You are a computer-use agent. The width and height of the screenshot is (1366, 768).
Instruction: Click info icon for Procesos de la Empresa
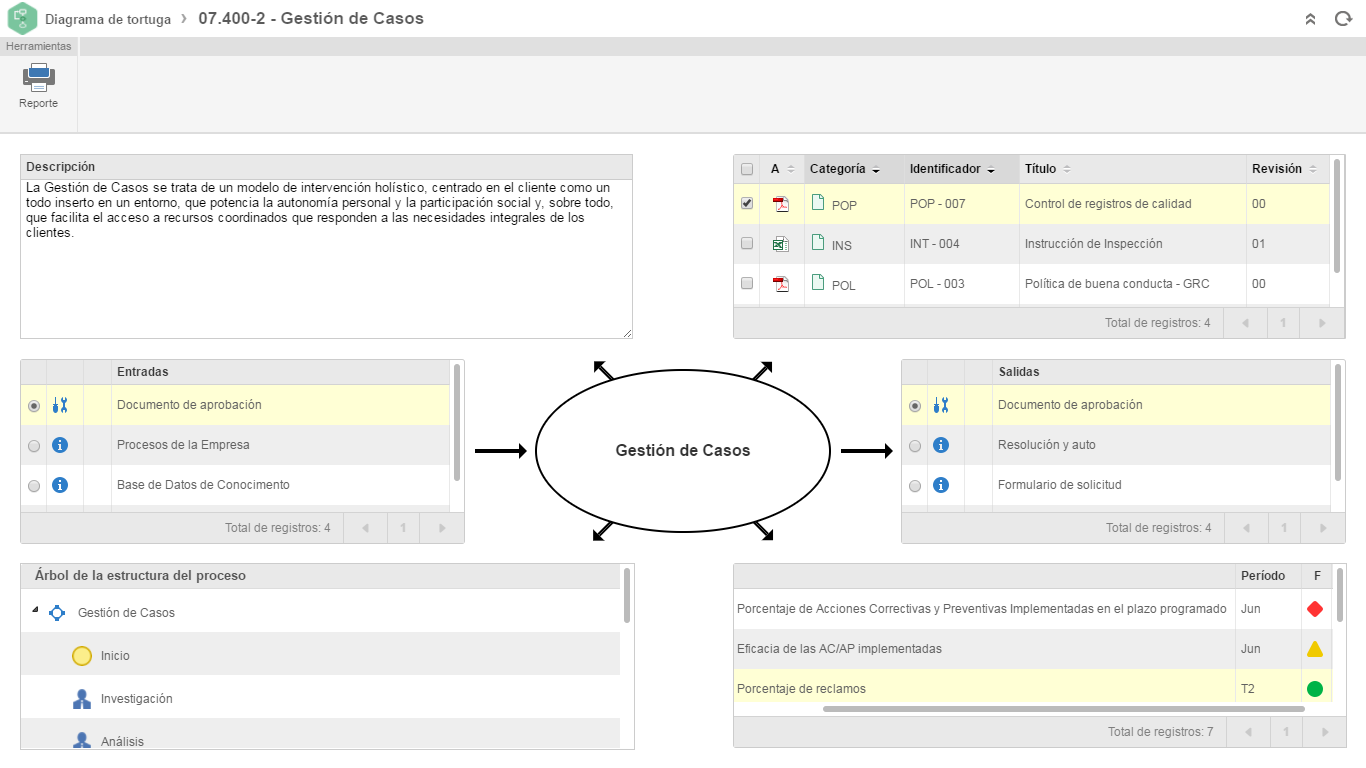tap(59, 445)
